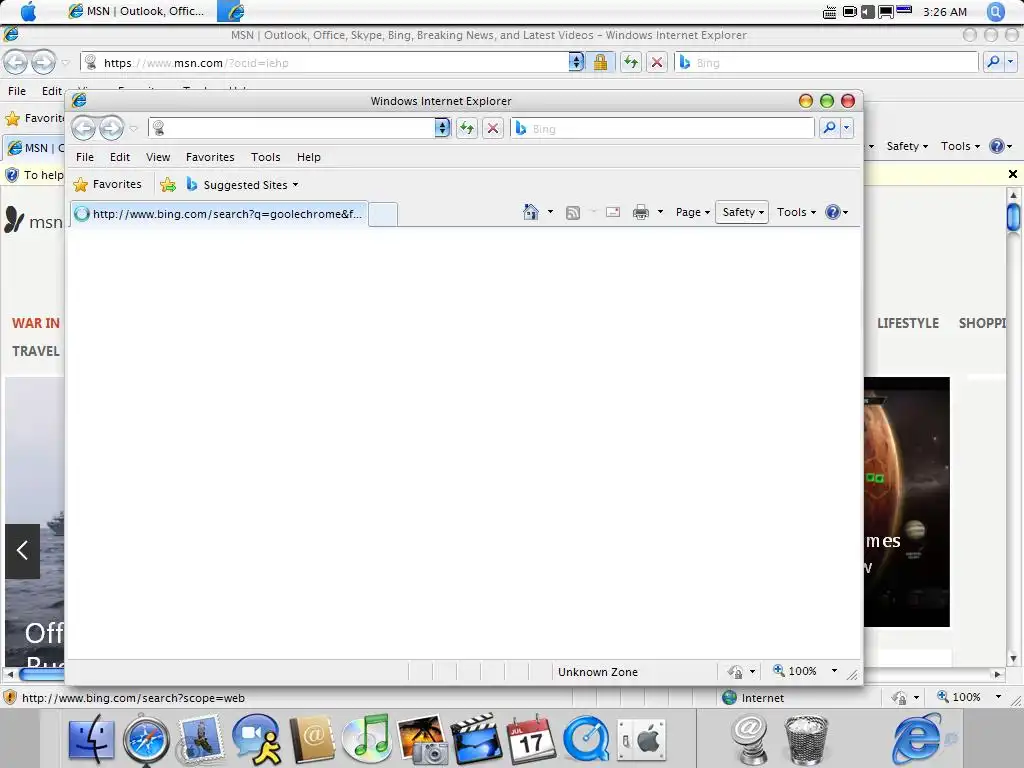Expand Print dropdown arrow in front window
This screenshot has height=768, width=1024.
coord(660,212)
